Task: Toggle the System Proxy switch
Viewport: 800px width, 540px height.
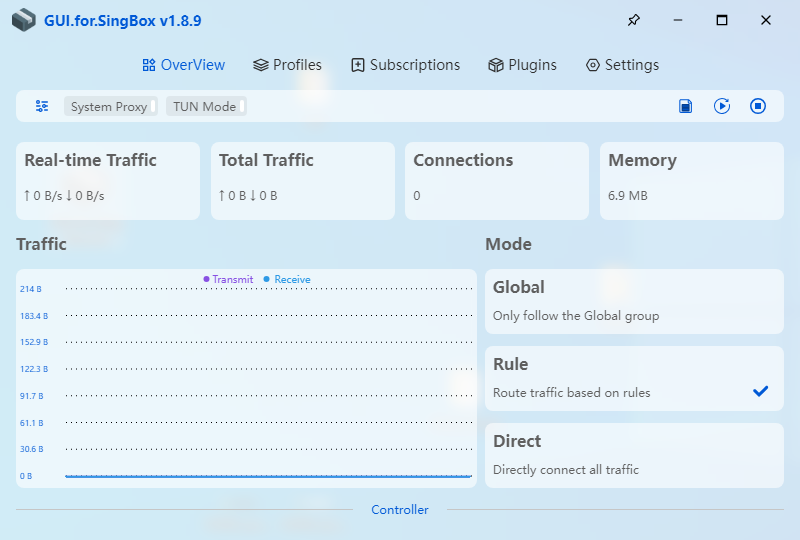Action: (110, 106)
